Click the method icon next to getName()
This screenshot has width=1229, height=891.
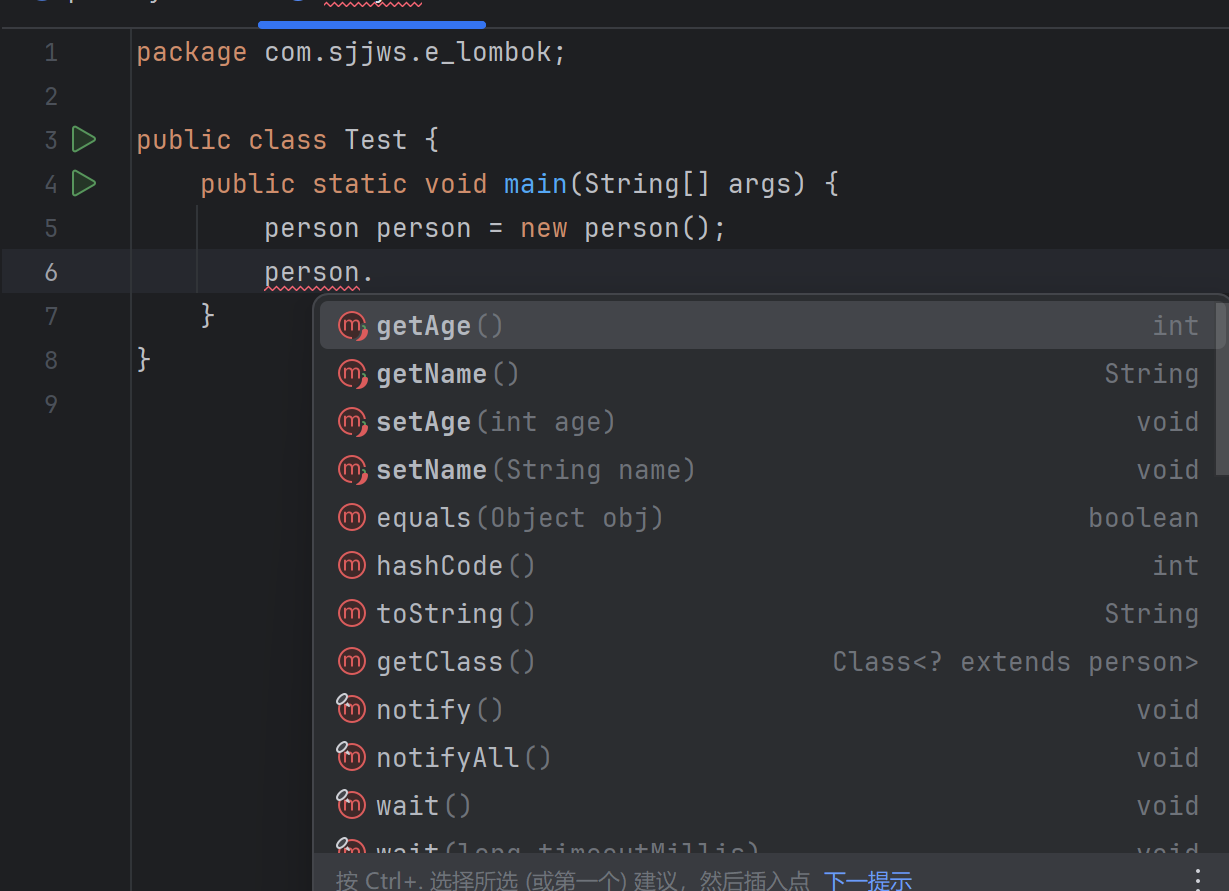352,374
